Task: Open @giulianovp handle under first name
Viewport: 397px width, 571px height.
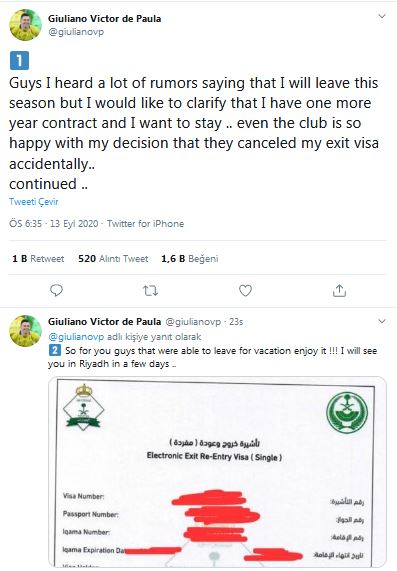Action: click(x=76, y=32)
